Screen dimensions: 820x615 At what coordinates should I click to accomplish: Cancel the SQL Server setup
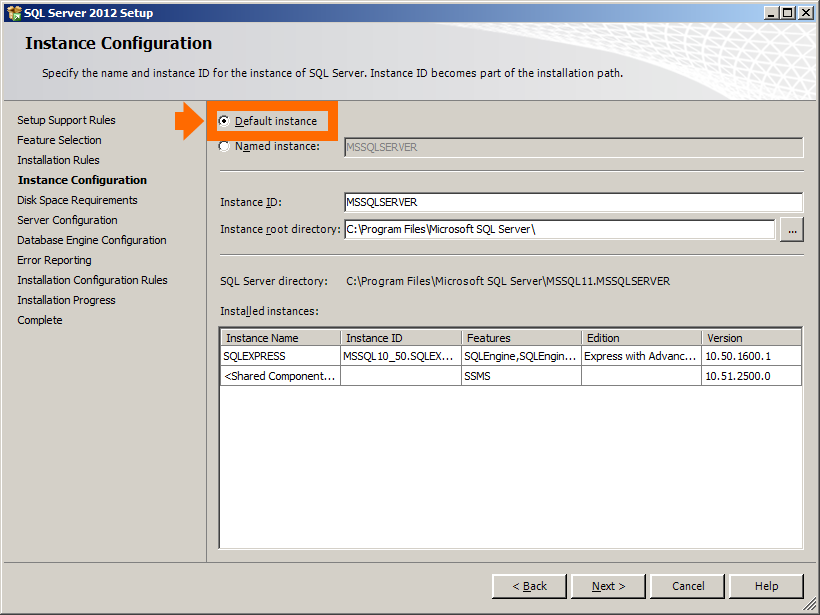[x=687, y=586]
